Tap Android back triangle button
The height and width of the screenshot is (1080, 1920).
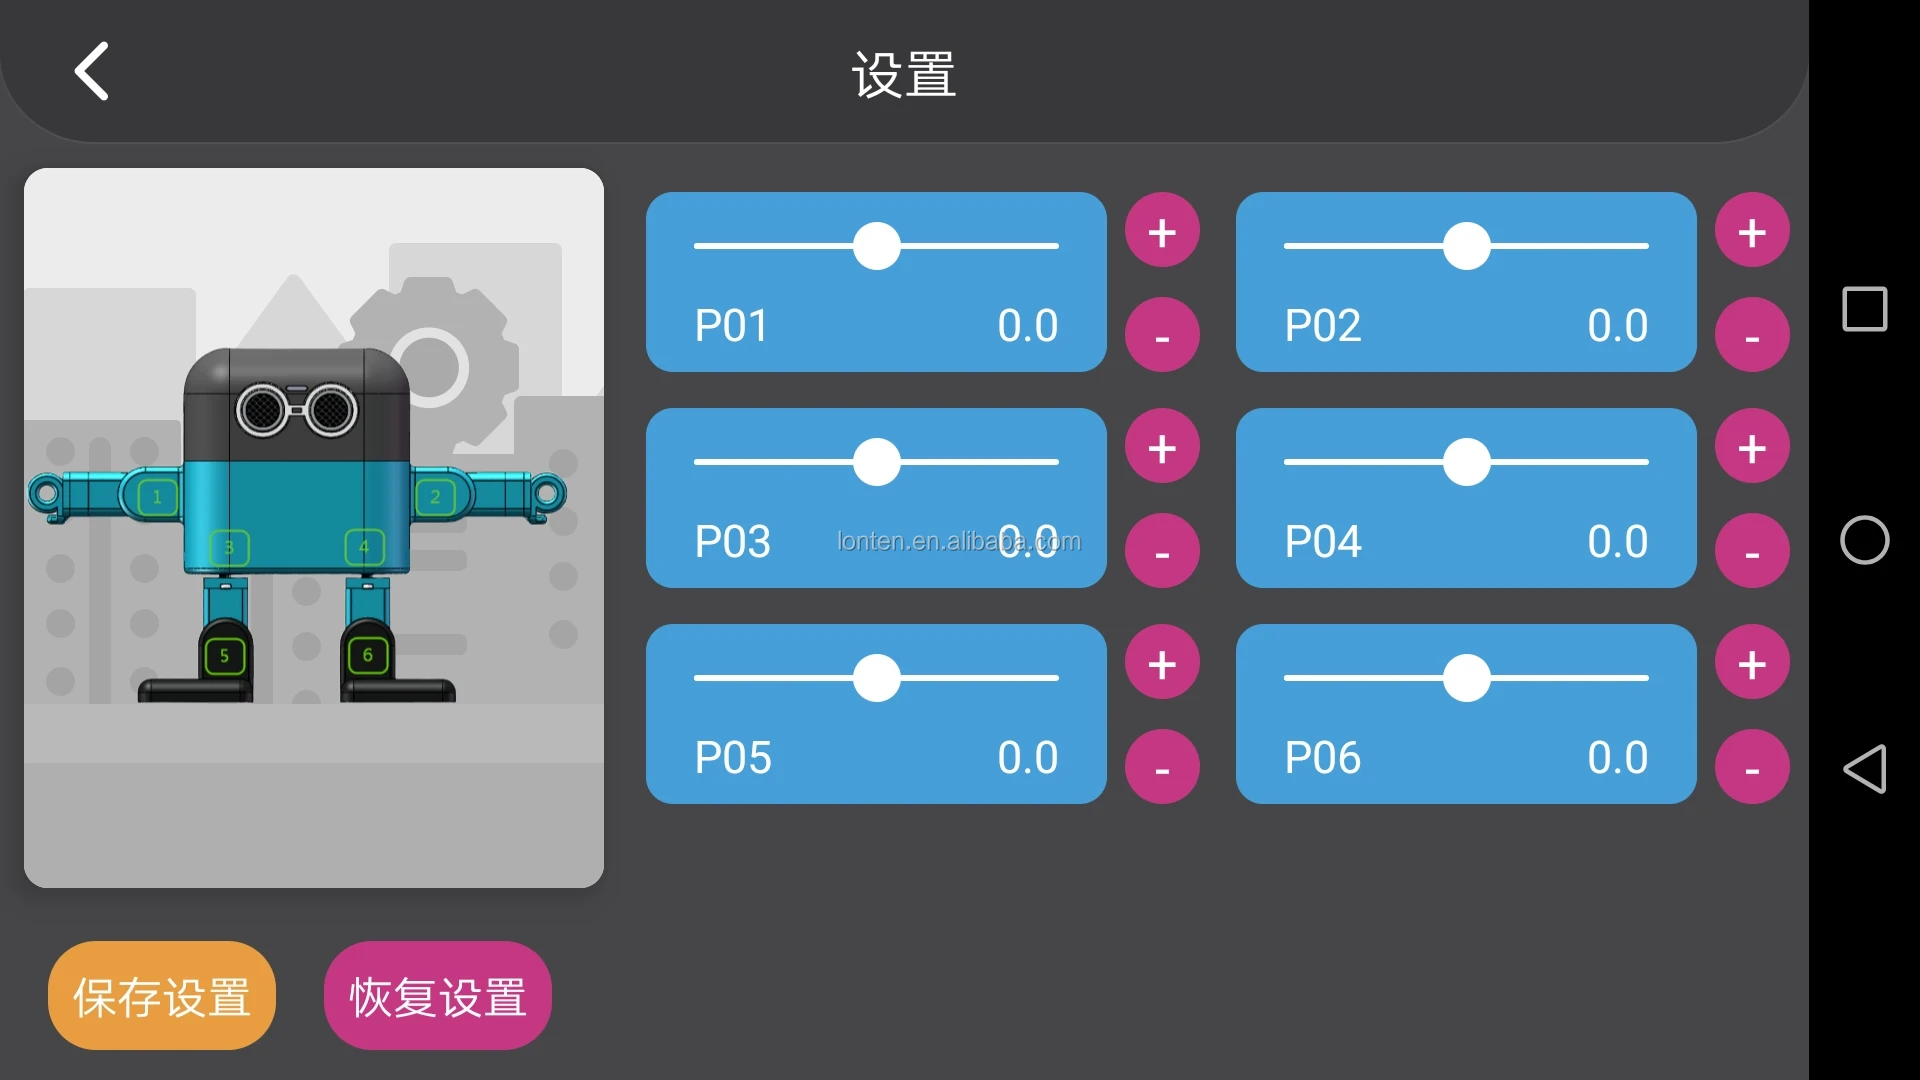[1864, 769]
